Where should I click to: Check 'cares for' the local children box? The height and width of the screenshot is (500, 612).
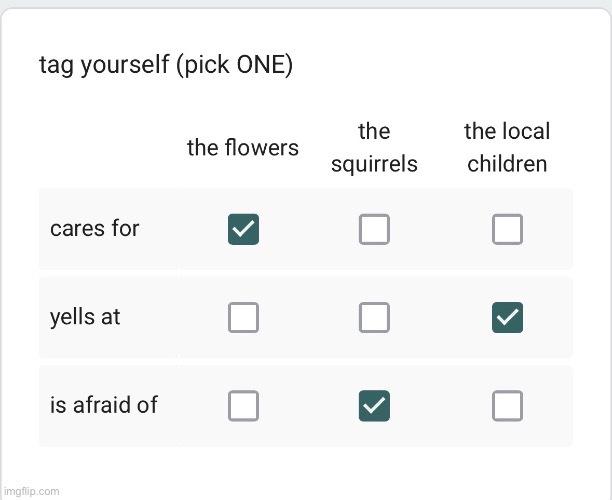pyautogui.click(x=507, y=229)
